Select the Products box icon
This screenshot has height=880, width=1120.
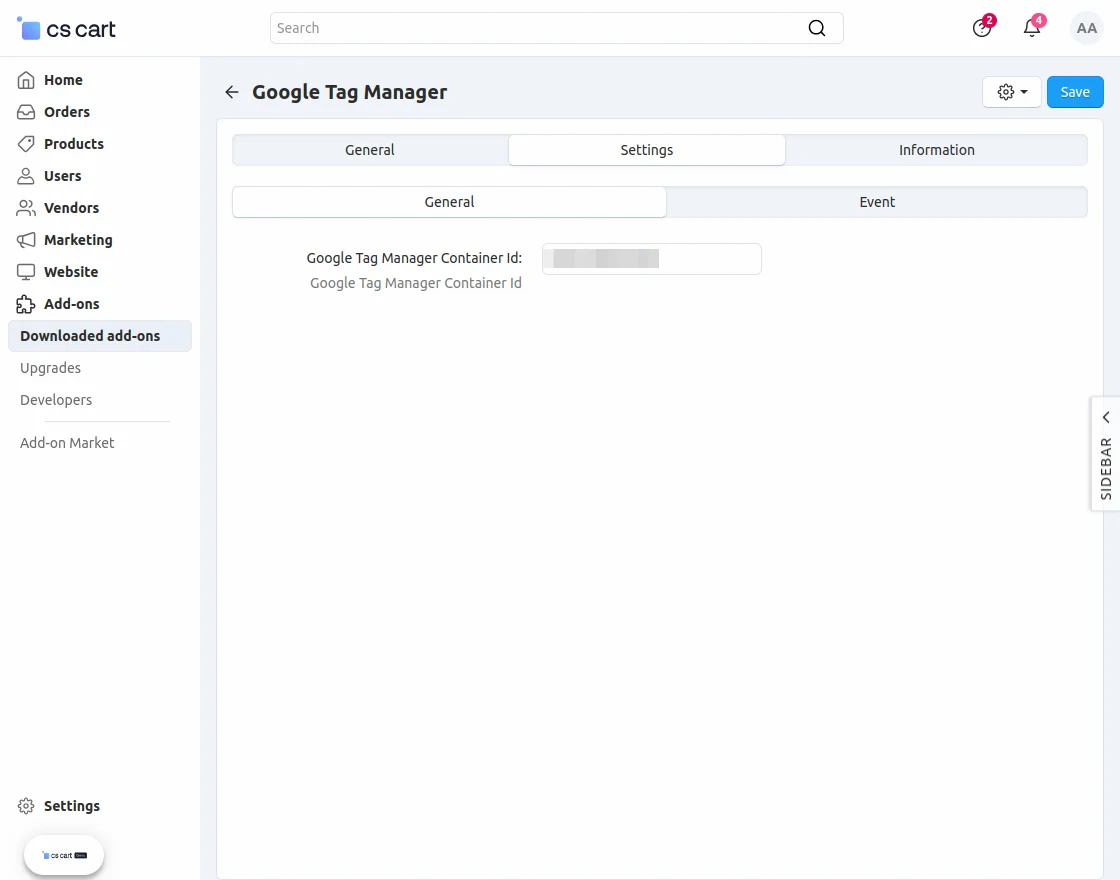point(25,144)
